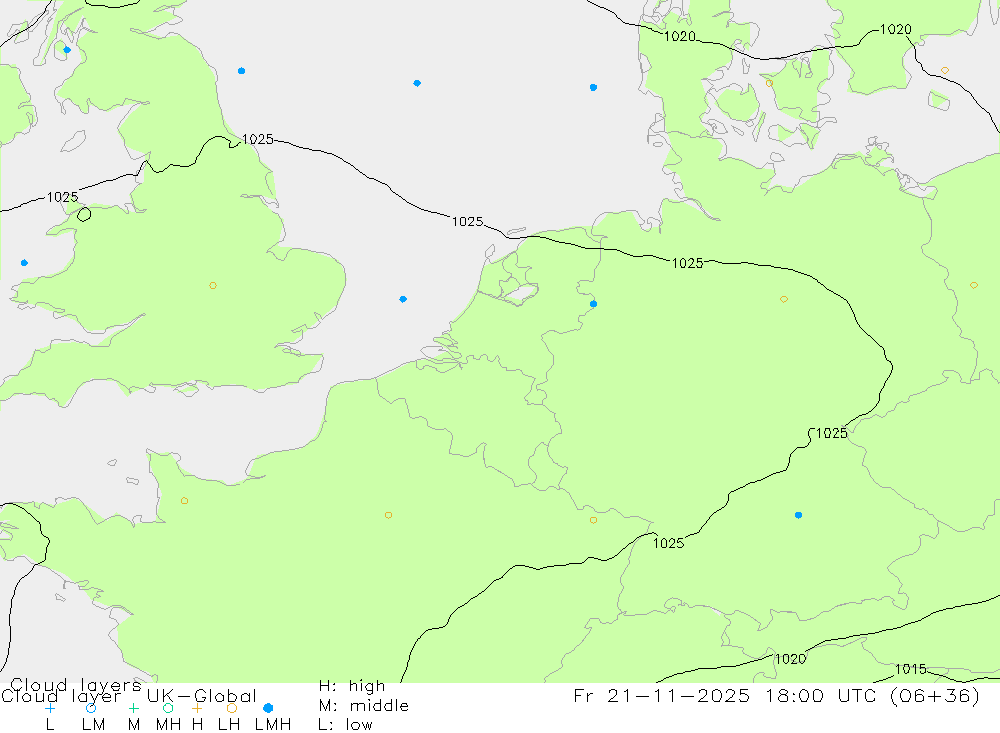Click the green open-circle MH legend symbol
The image size is (1000, 733).
point(168,708)
